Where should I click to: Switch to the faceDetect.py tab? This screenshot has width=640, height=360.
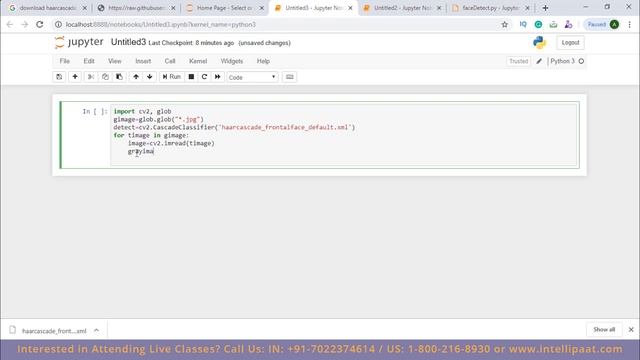[x=491, y=8]
